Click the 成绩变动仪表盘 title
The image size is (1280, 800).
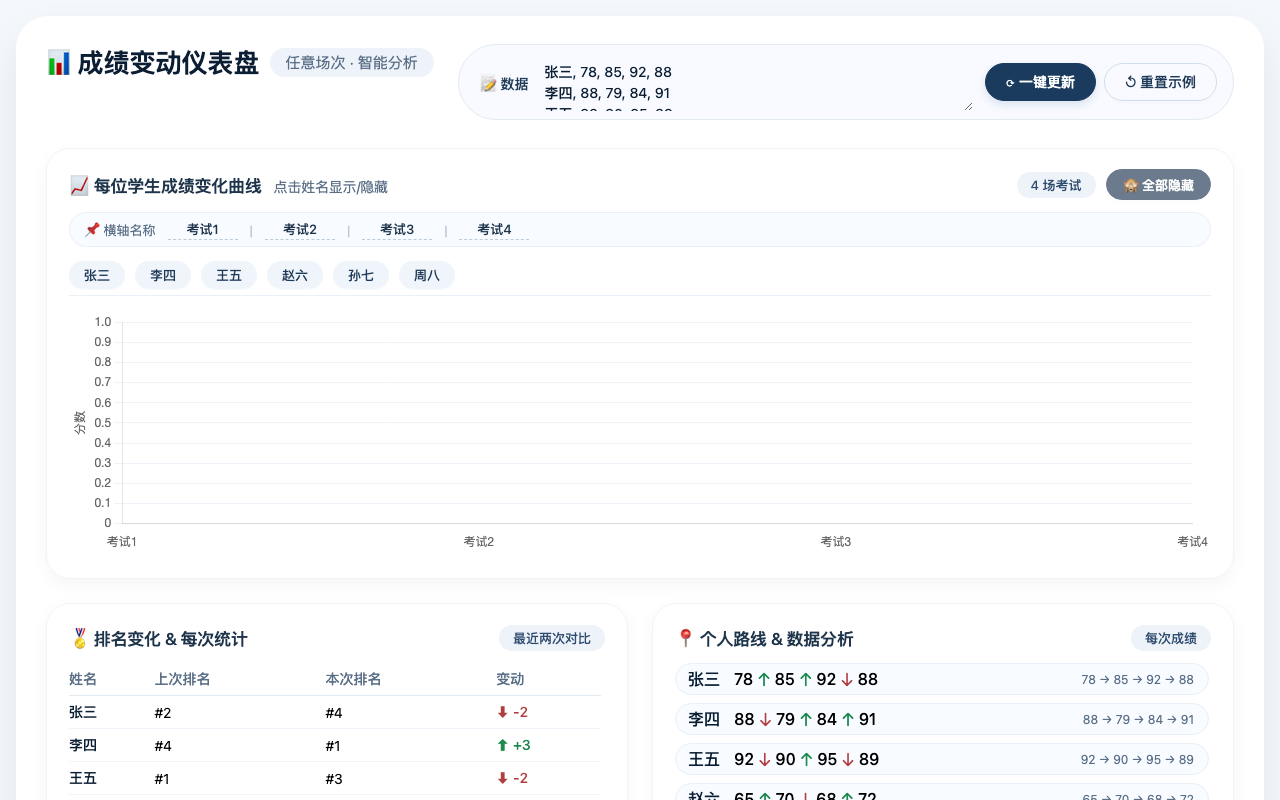point(168,63)
